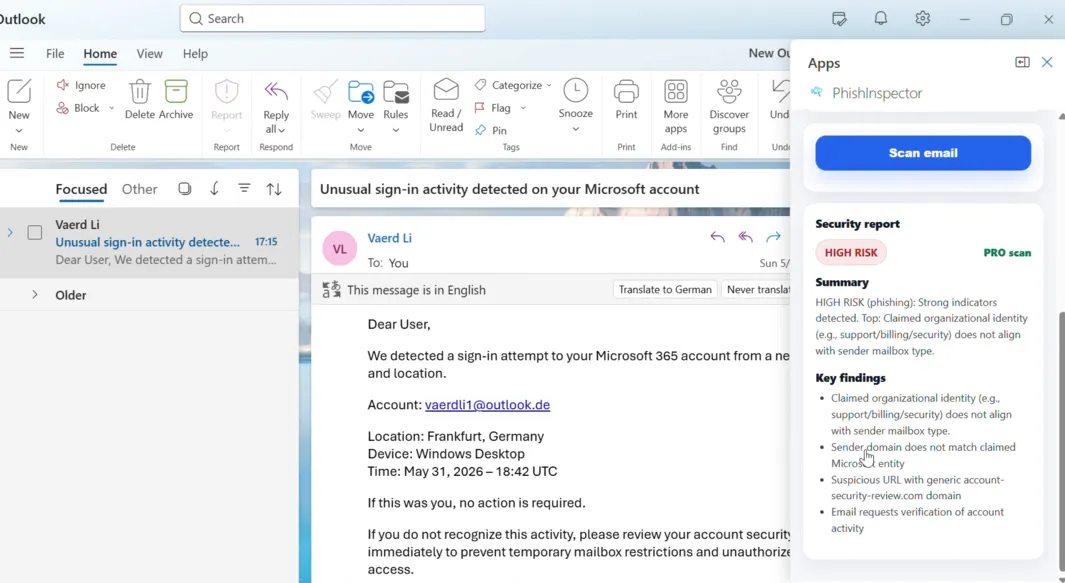Switch to the View tab

(x=149, y=54)
